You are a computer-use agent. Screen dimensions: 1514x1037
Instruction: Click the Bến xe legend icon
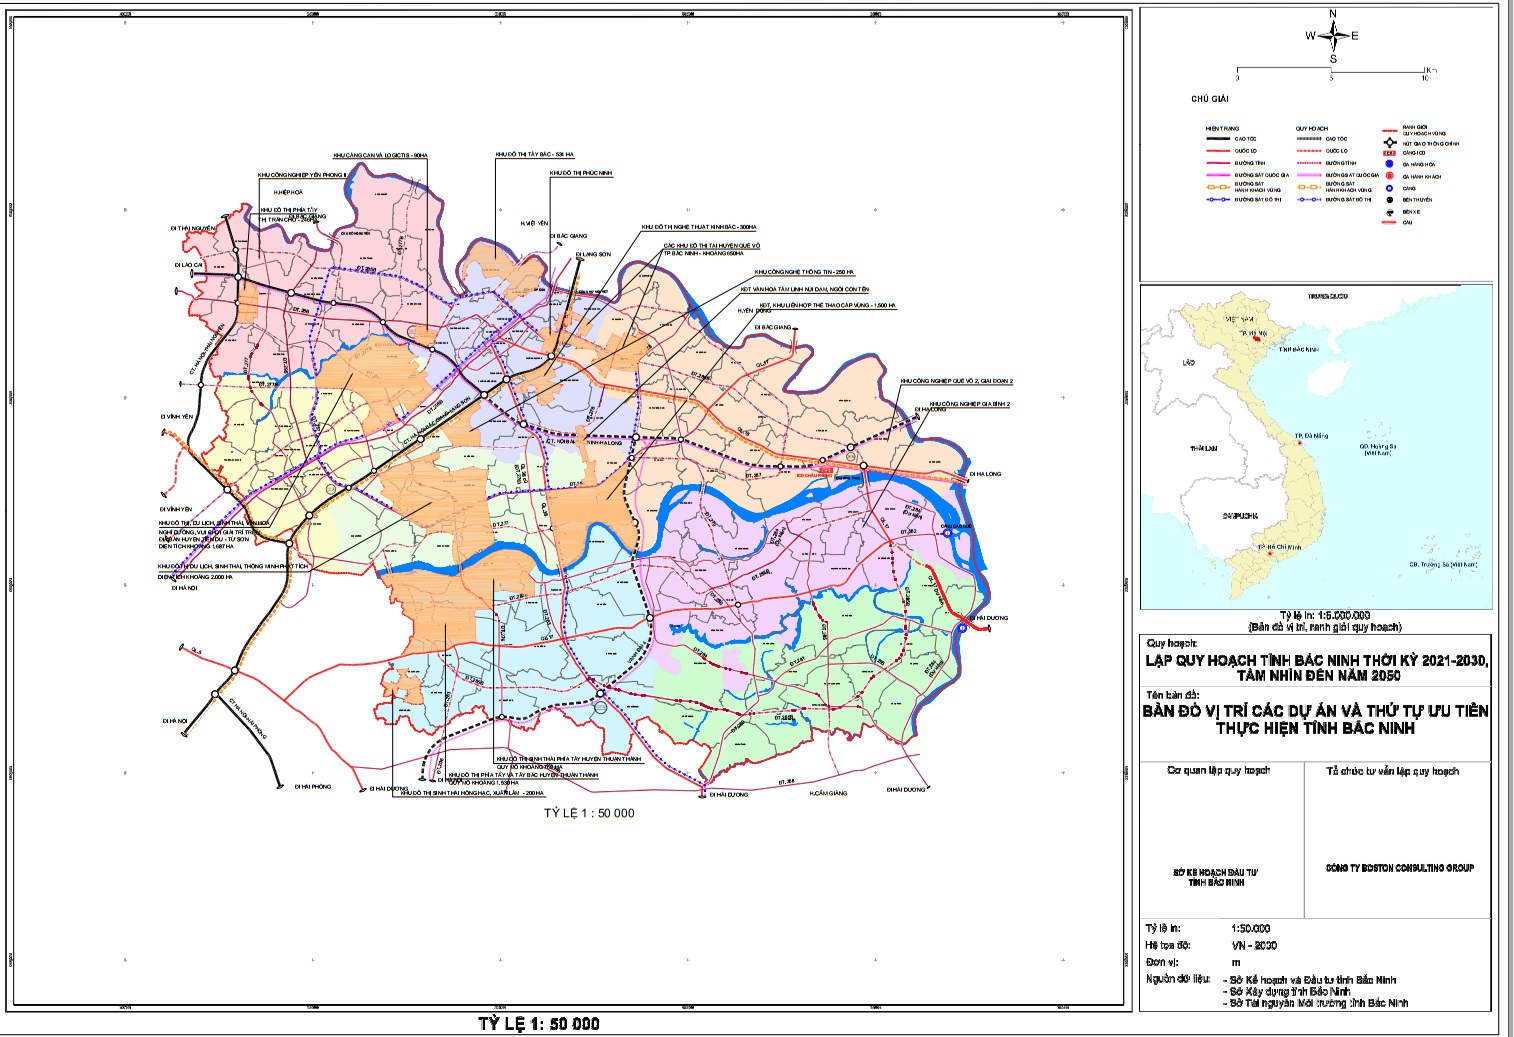coord(1388,212)
